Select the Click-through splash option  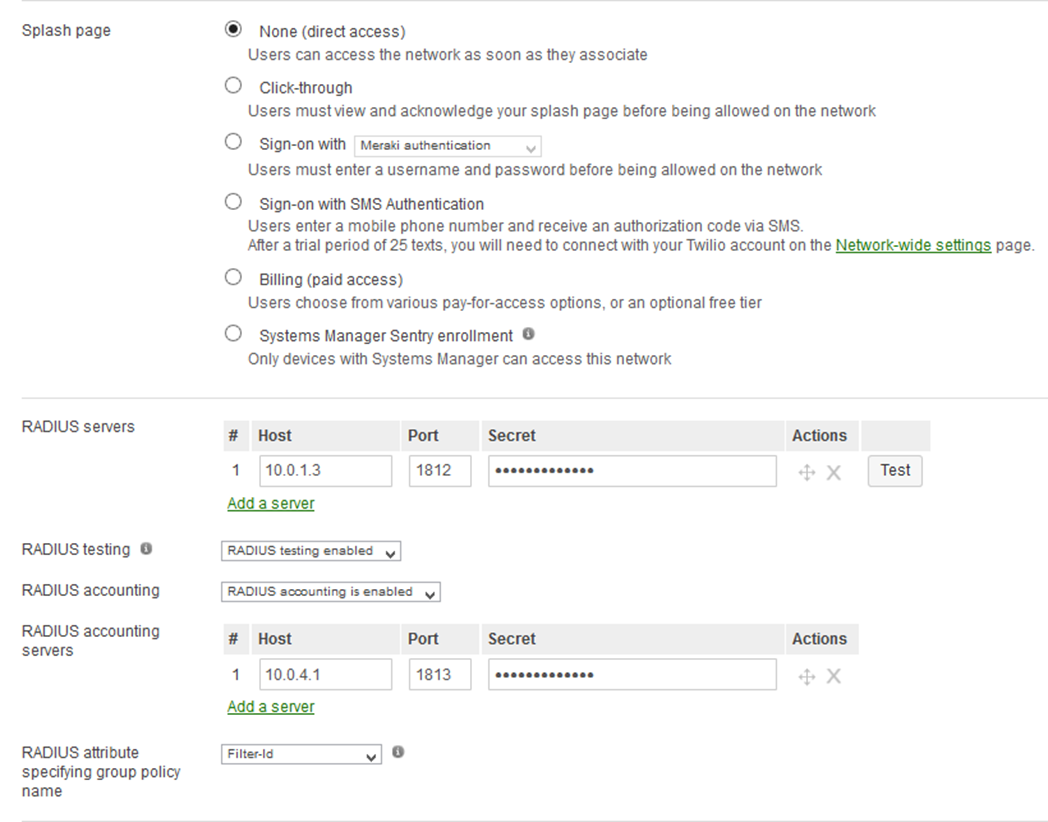(x=232, y=85)
